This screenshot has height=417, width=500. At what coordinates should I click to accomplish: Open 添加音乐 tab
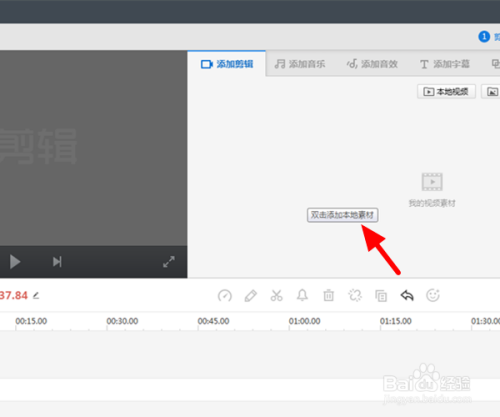point(300,64)
